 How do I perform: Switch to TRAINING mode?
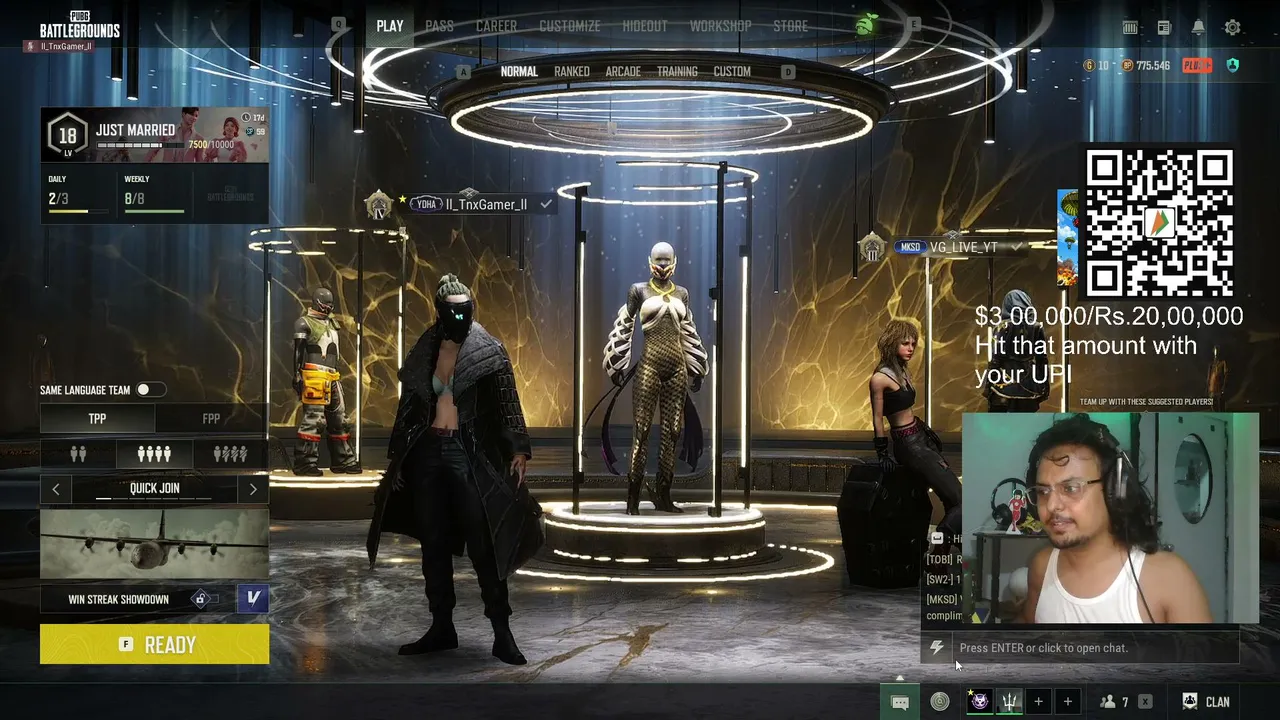[677, 72]
